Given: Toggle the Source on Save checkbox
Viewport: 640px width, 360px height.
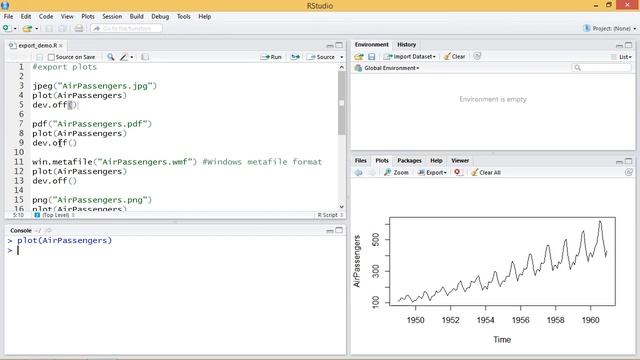Looking at the screenshot, I should pos(51,57).
